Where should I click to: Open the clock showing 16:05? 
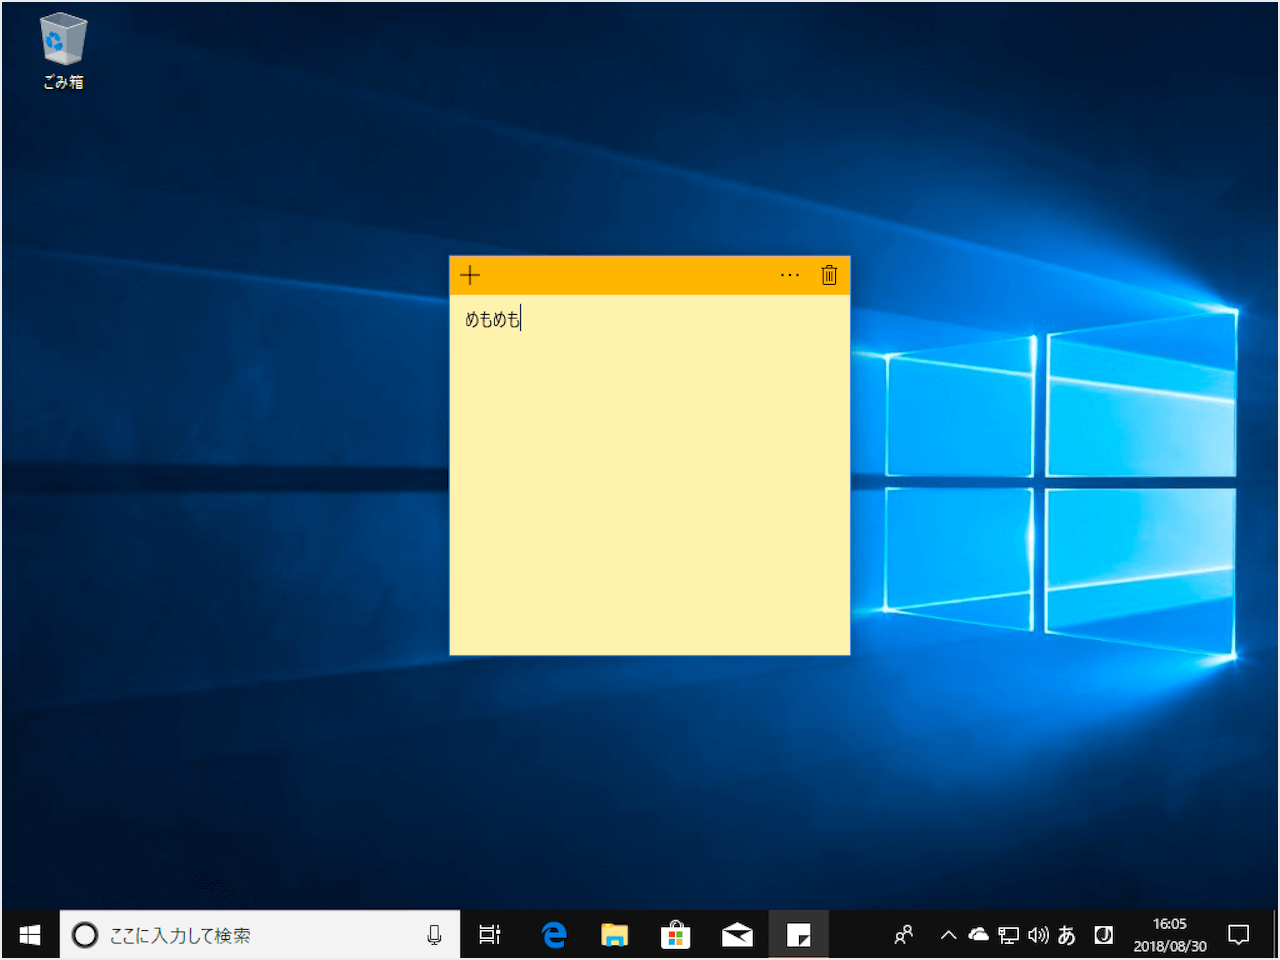(x=1169, y=935)
